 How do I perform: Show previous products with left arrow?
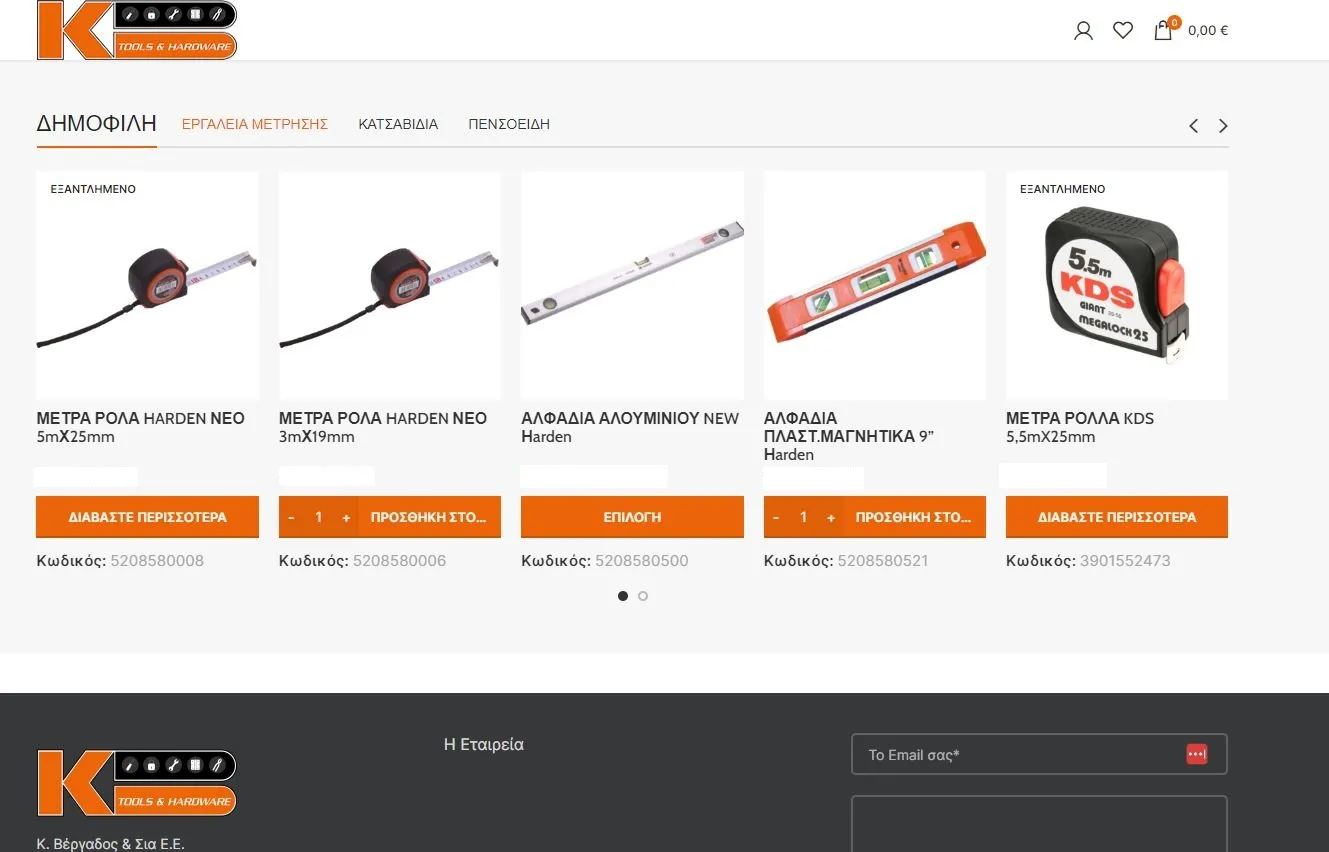pos(1193,126)
